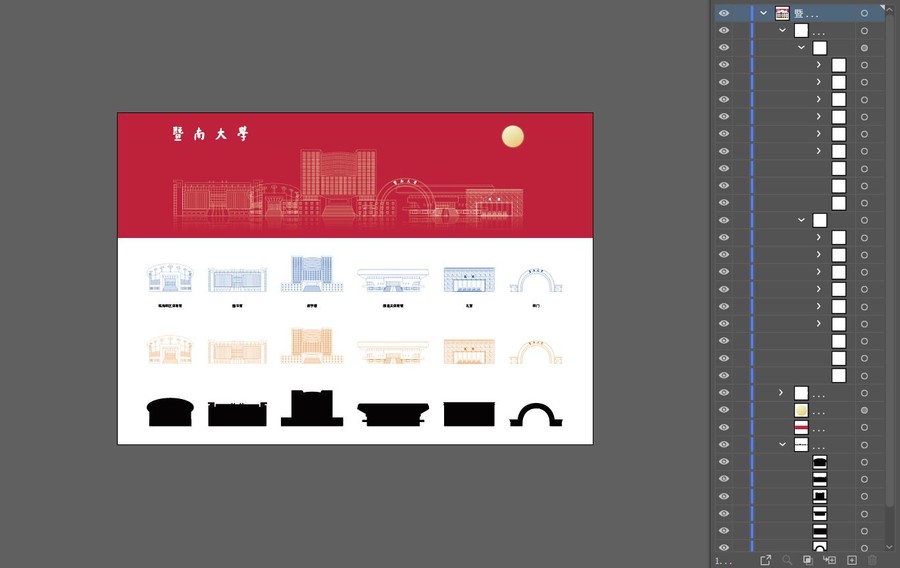Click Make/Release Clipping Mask icon
The height and width of the screenshot is (568, 900).
click(x=808, y=560)
